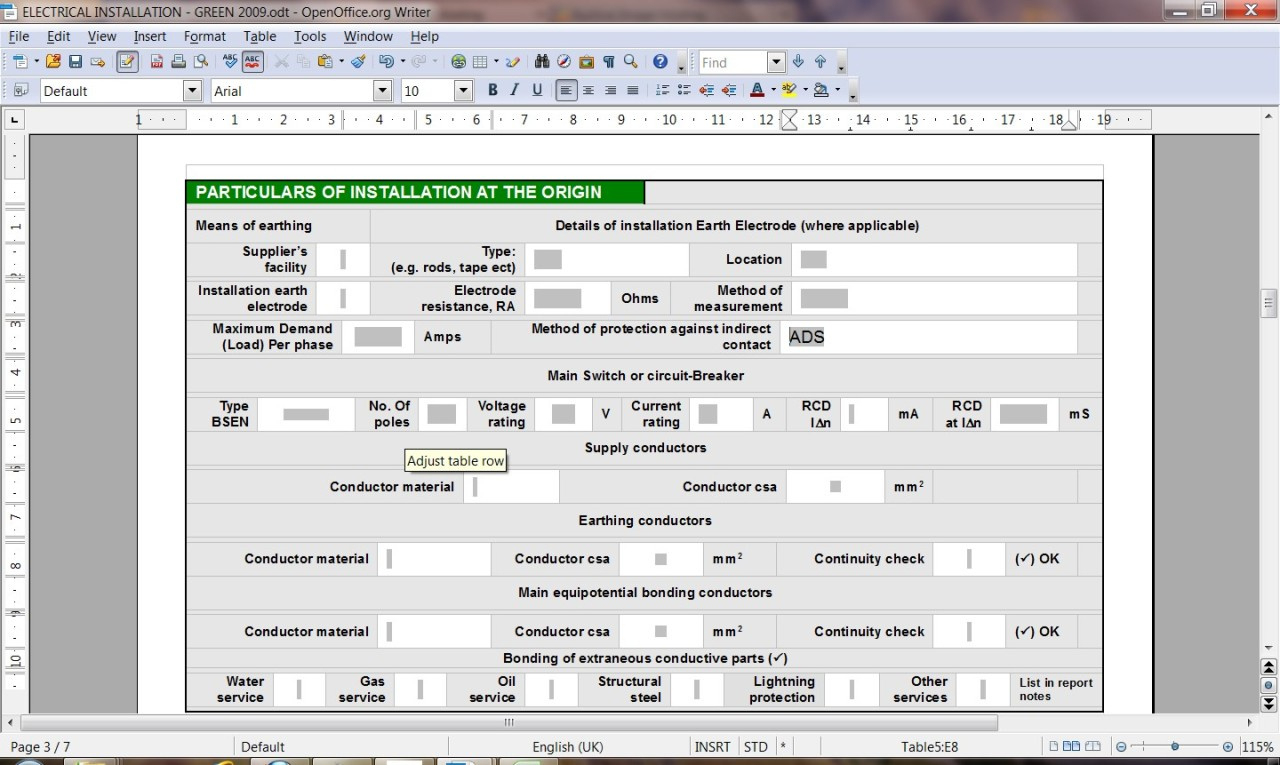The width and height of the screenshot is (1280, 765).
Task: Open the Table menu
Action: 260,36
